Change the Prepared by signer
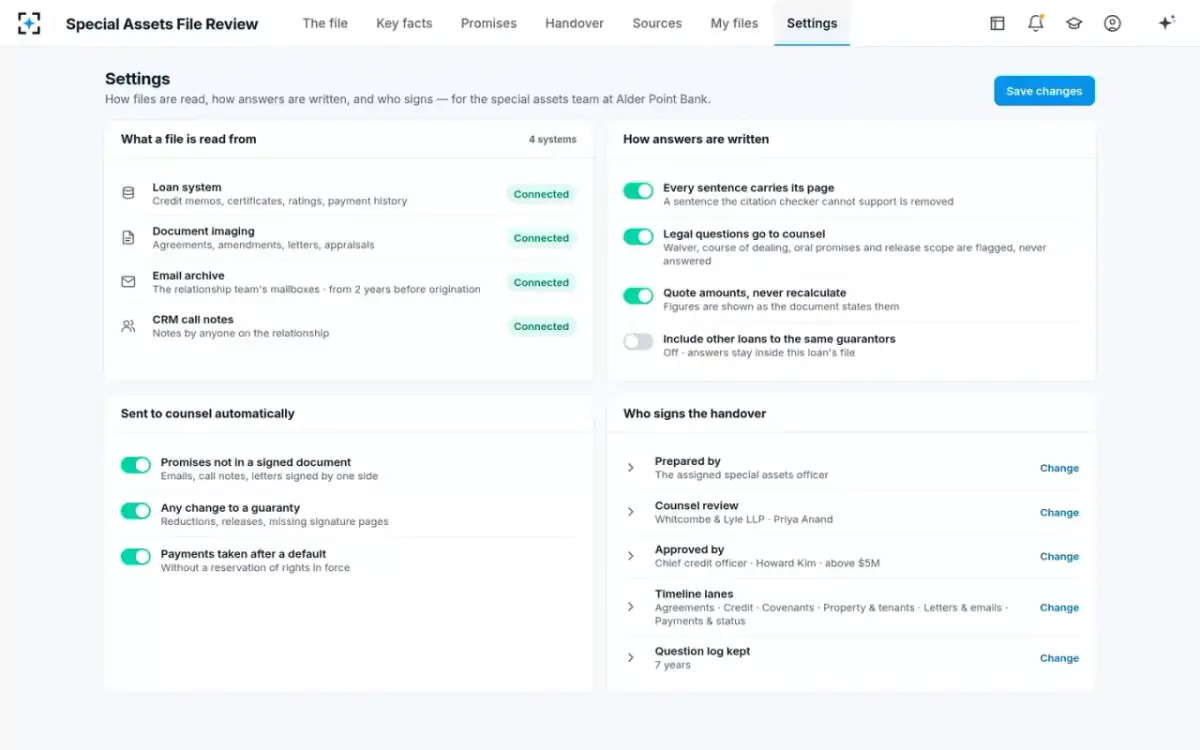The height and width of the screenshot is (750, 1200). pos(1059,468)
